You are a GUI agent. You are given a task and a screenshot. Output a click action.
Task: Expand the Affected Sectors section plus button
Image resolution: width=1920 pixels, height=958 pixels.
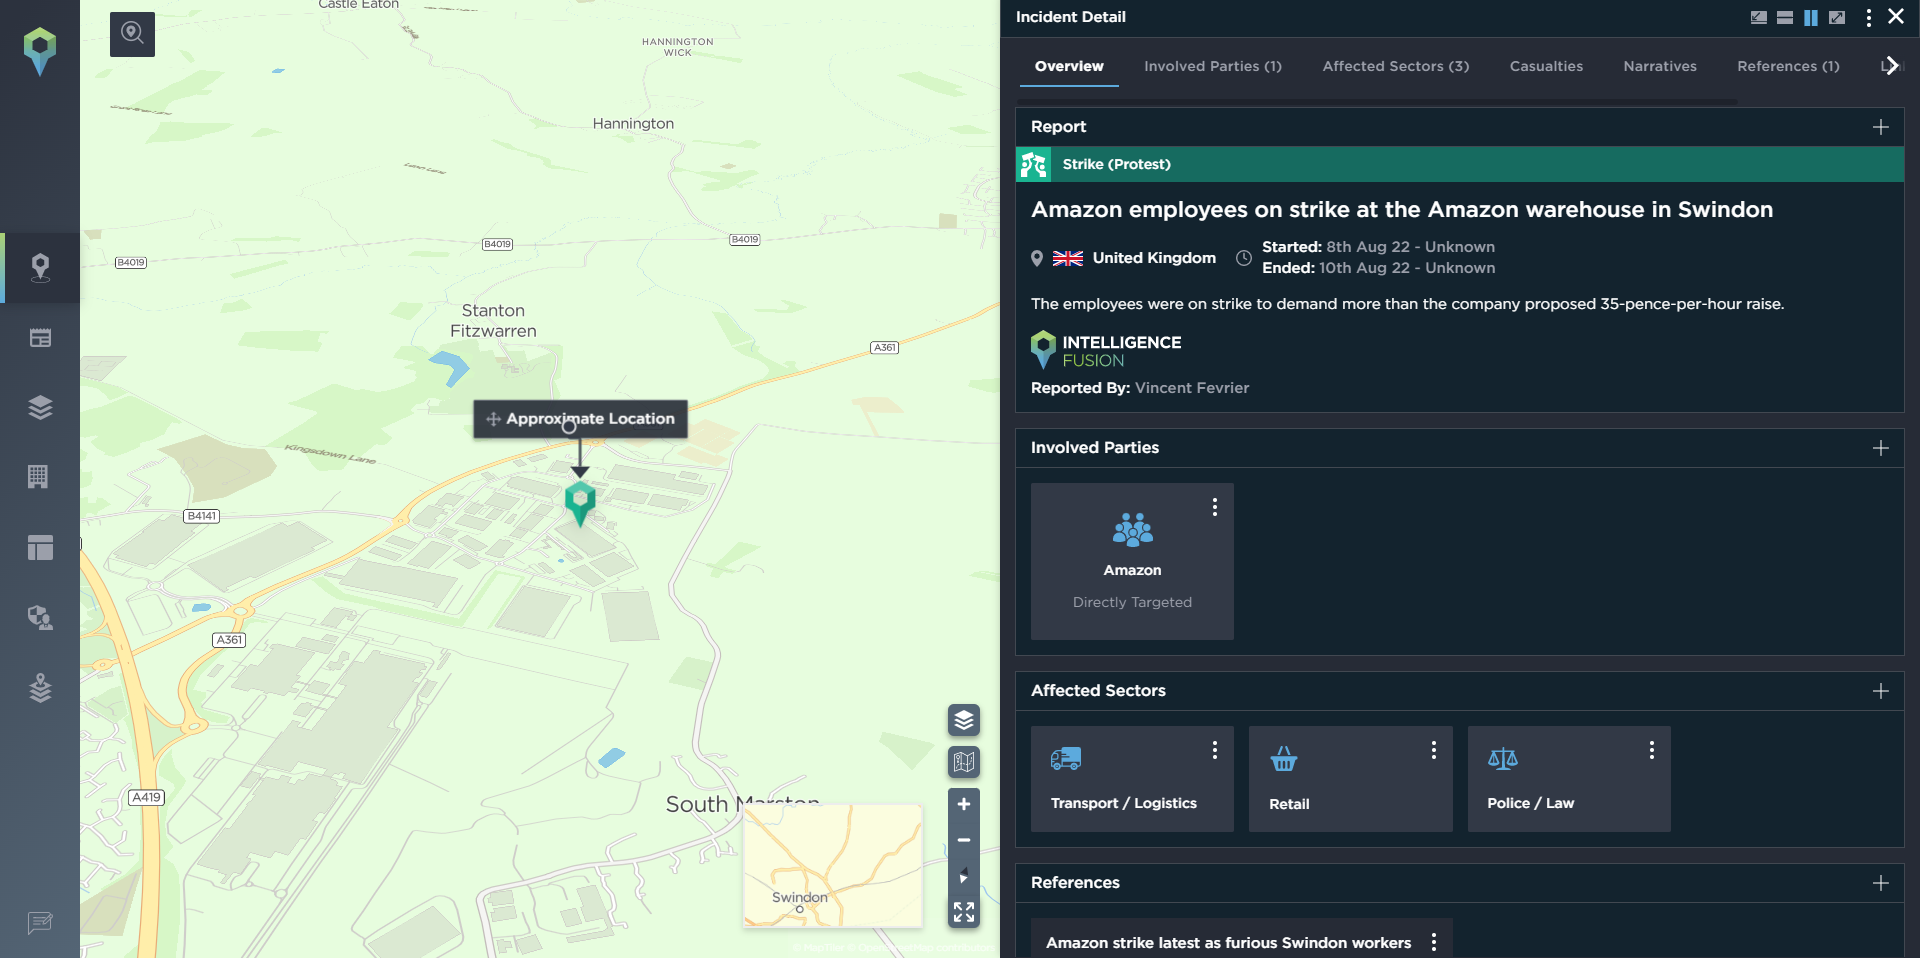click(x=1881, y=691)
